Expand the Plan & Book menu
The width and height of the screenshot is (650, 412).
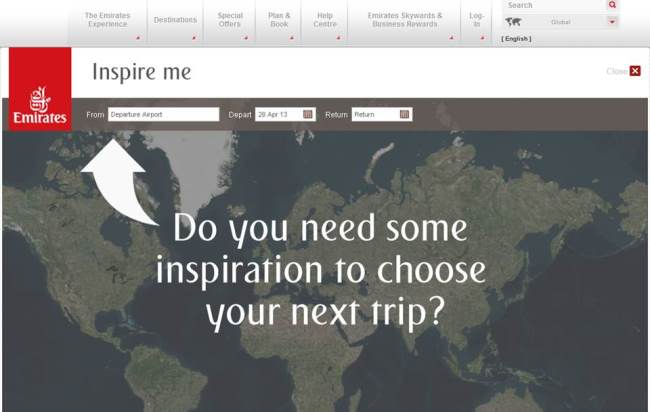pyautogui.click(x=279, y=20)
